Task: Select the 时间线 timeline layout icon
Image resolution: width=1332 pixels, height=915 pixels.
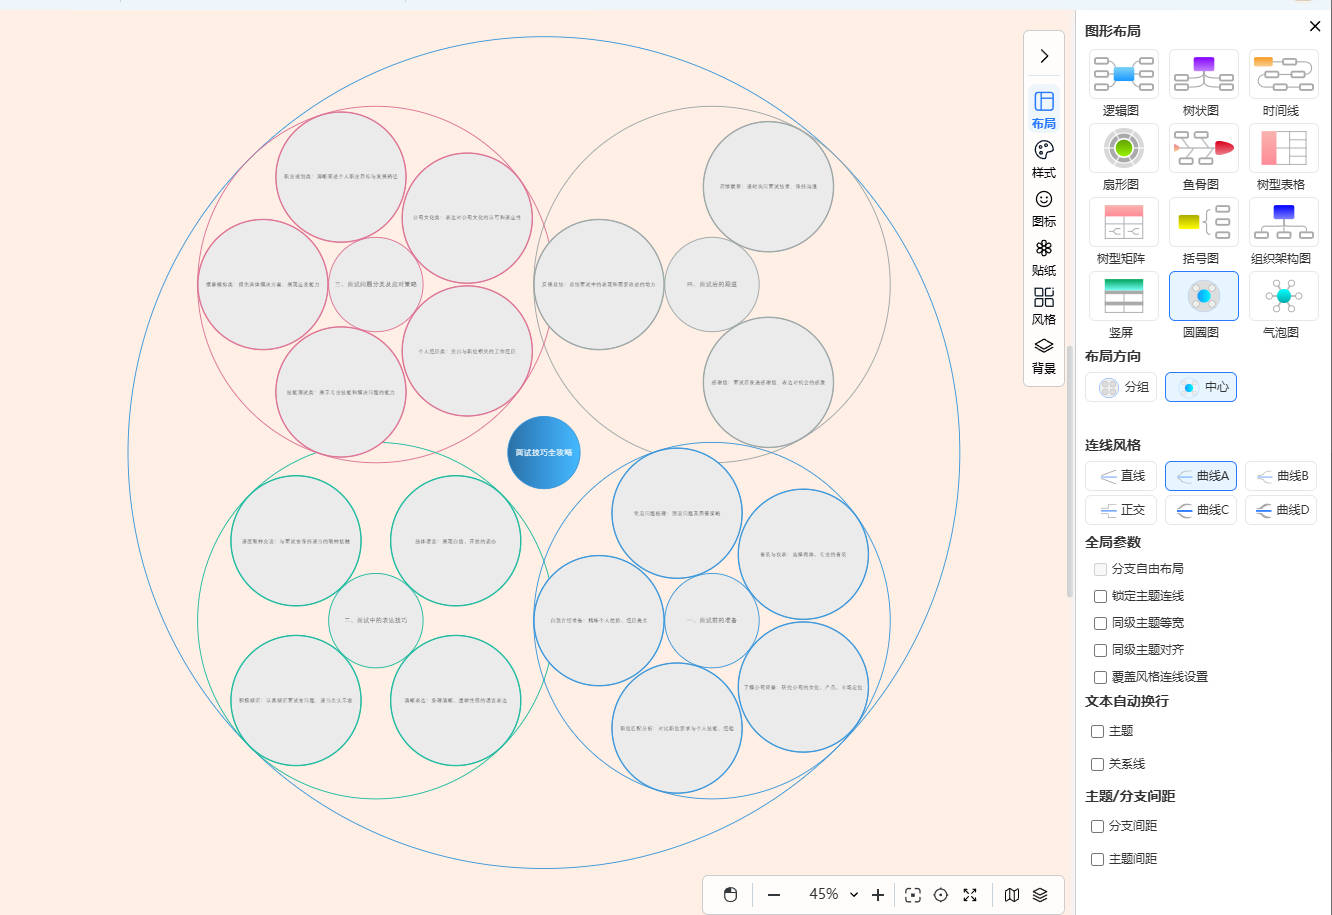Action: point(1283,74)
